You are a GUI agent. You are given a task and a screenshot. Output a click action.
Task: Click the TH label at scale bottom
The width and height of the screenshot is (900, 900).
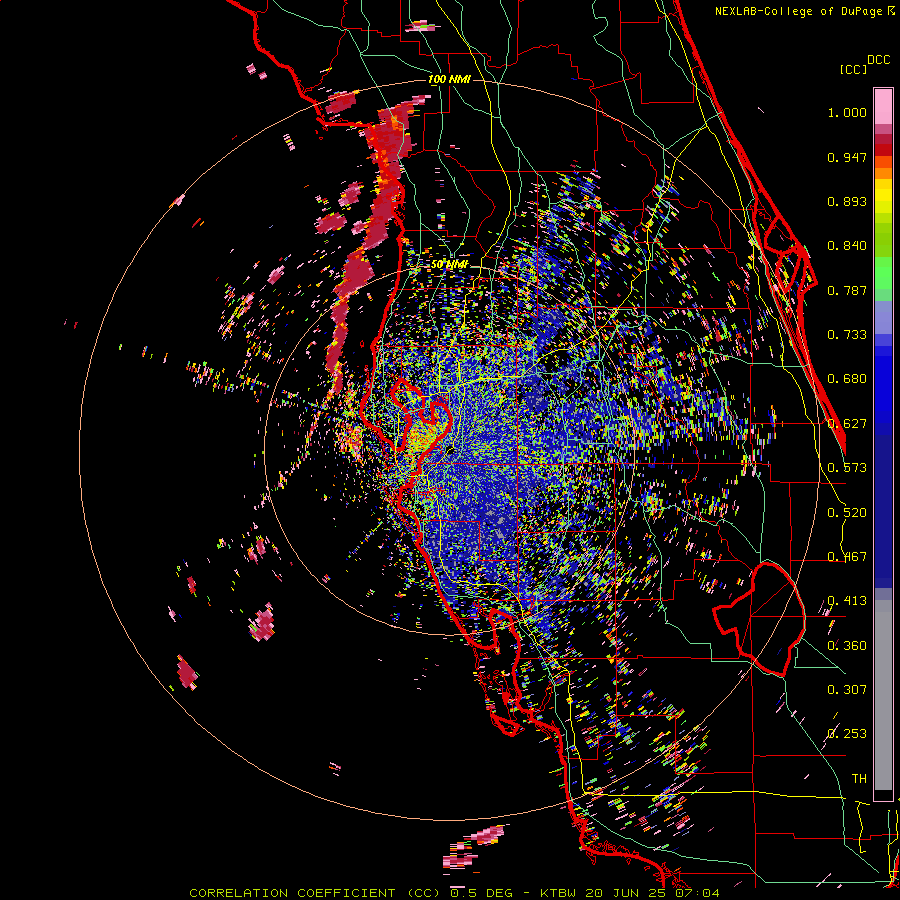(x=859, y=779)
